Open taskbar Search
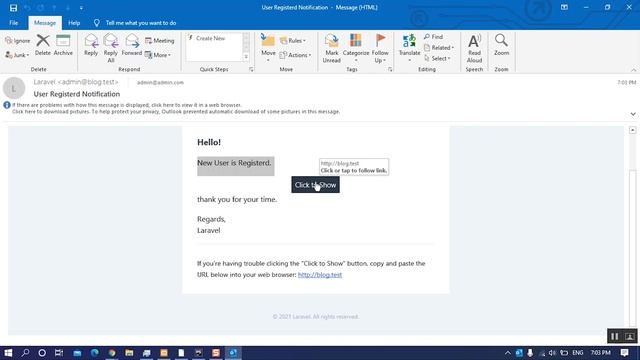640x360 pixels. tap(25, 353)
